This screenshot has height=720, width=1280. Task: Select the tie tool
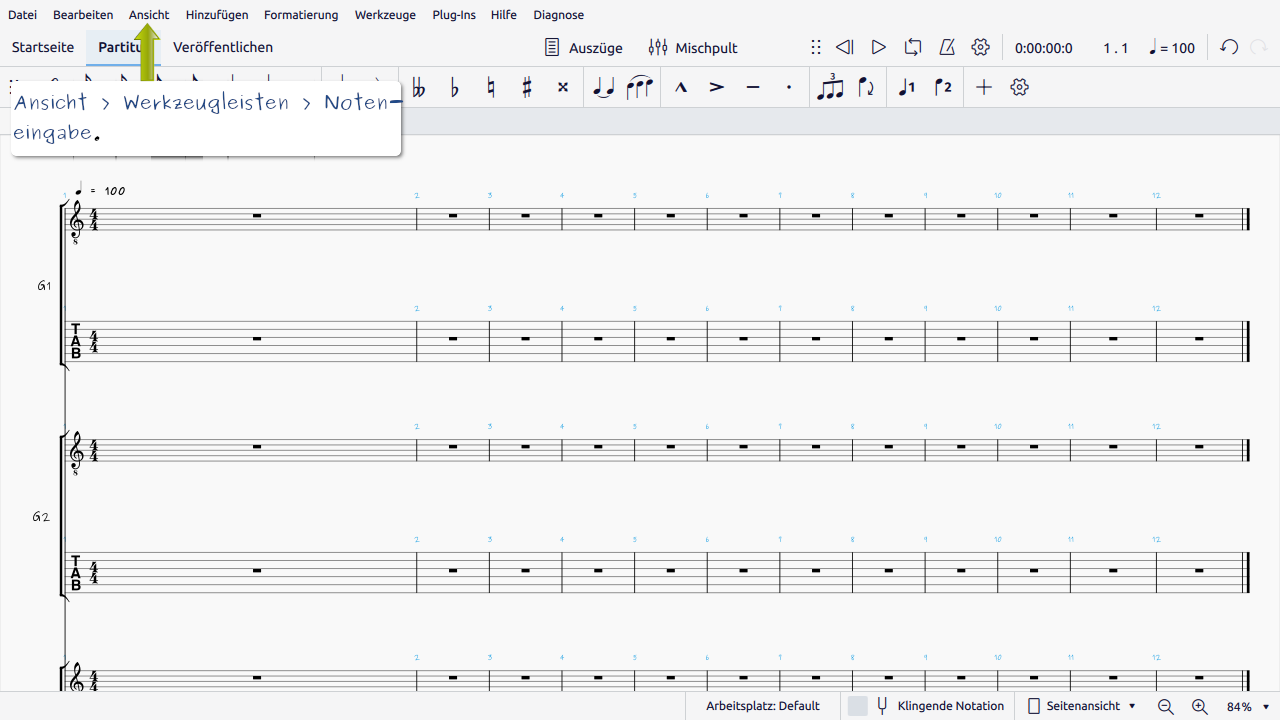coord(603,88)
